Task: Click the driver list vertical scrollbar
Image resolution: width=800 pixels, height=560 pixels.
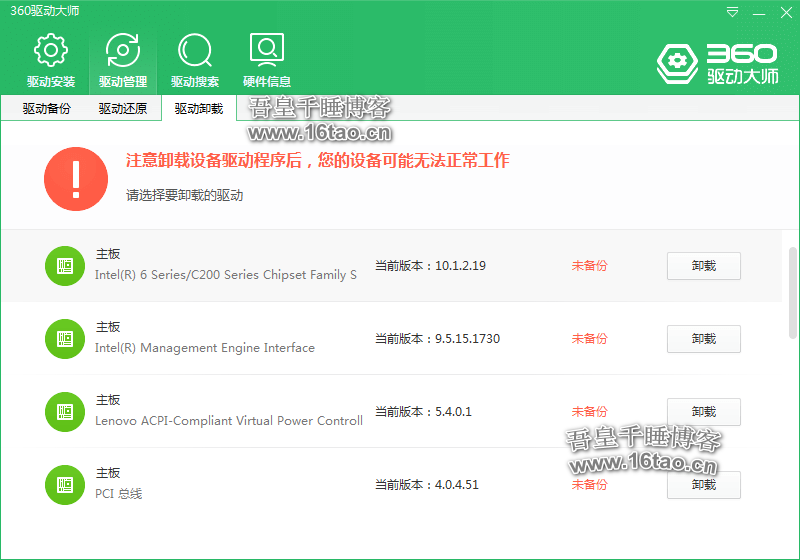Action: [793, 290]
